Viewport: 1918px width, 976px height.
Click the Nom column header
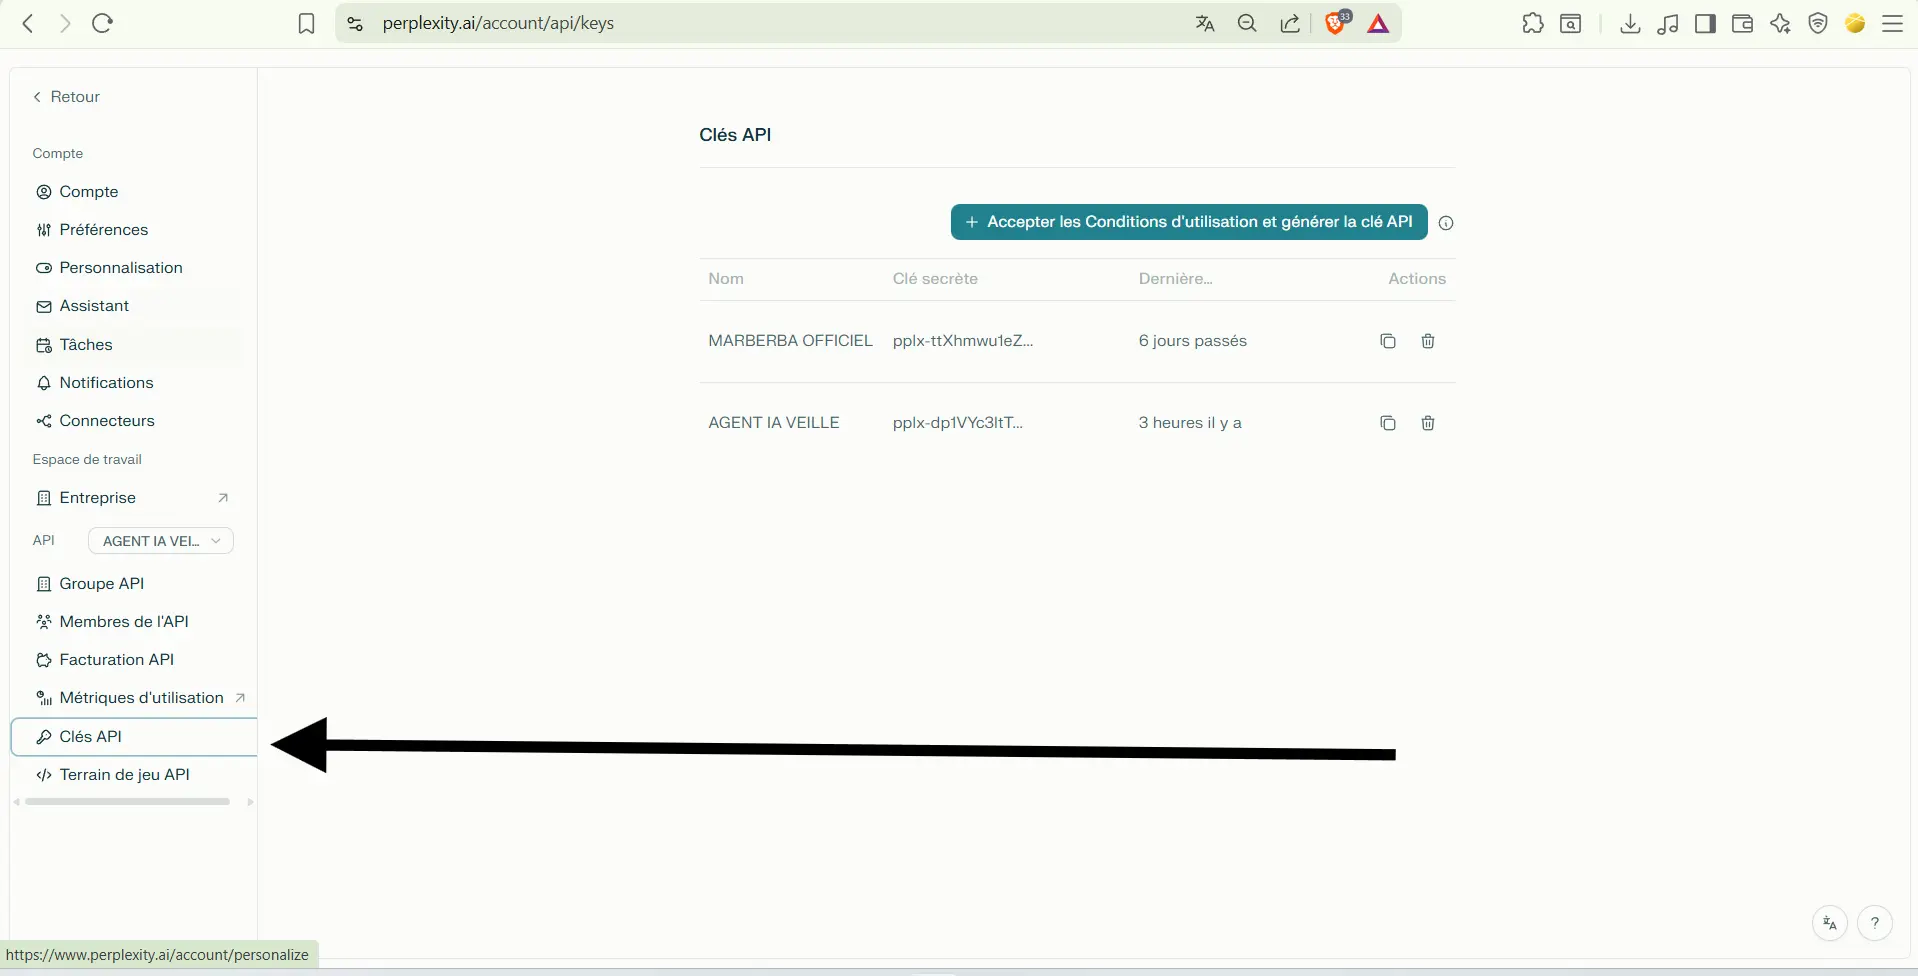(726, 279)
